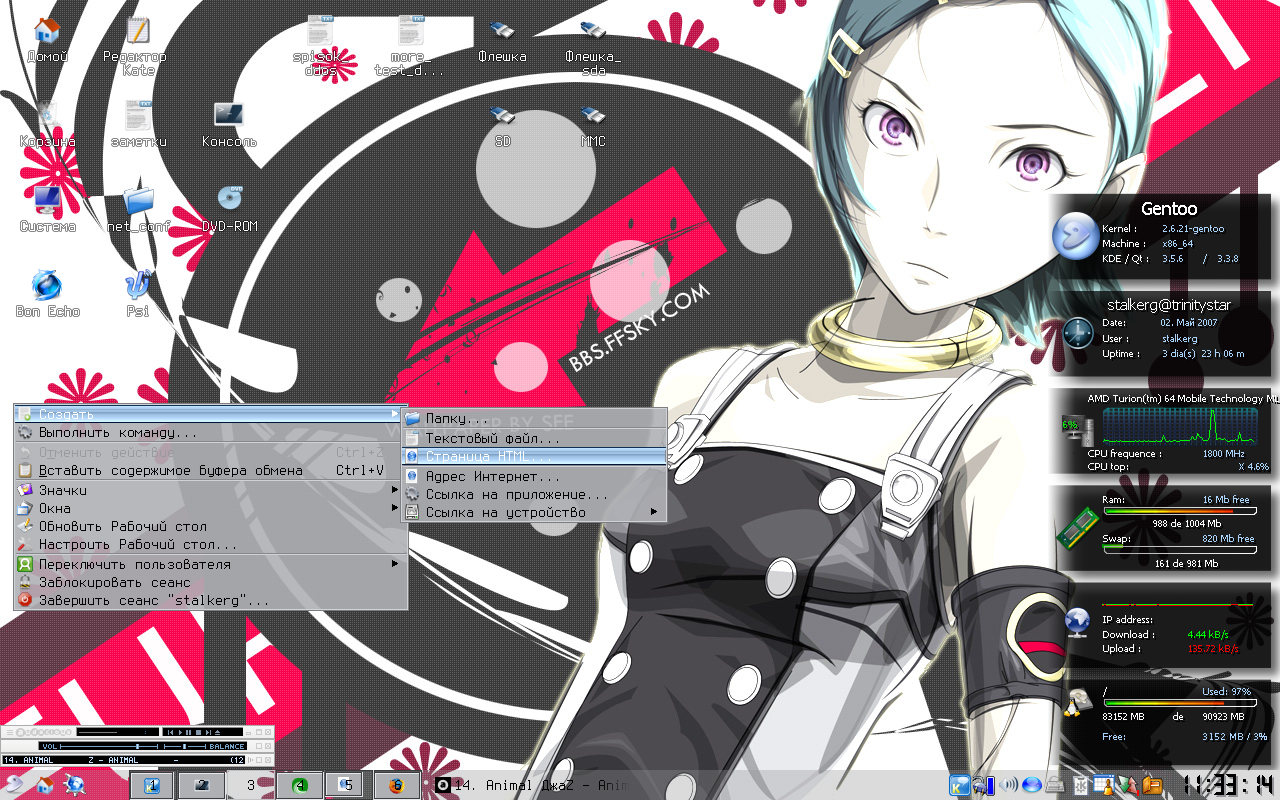Click the Konqueror globe icon in the taskbar

pyautogui.click(x=75, y=785)
